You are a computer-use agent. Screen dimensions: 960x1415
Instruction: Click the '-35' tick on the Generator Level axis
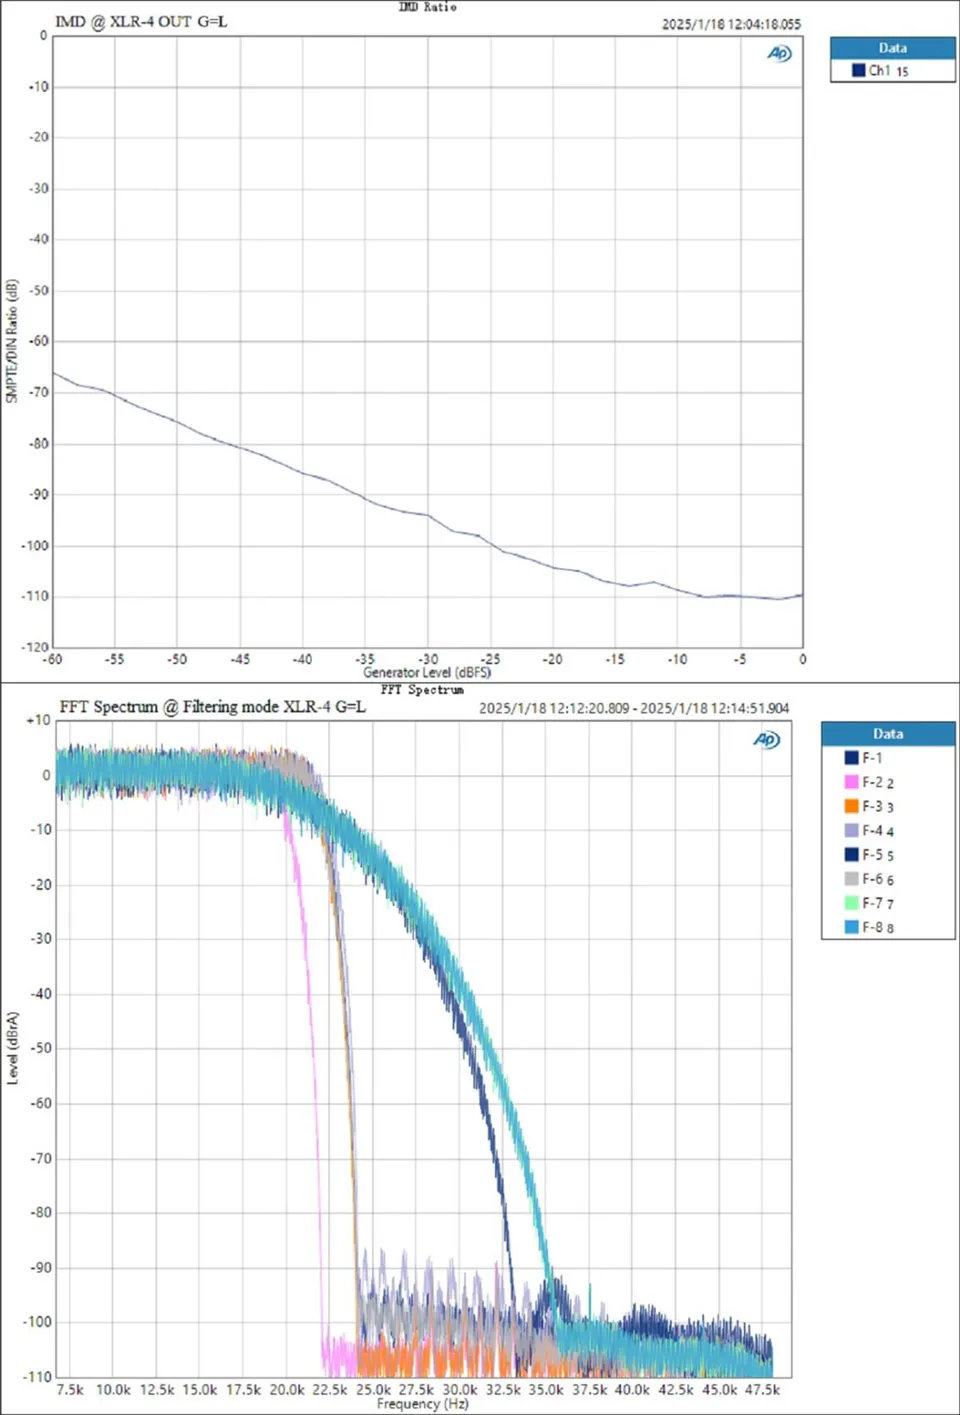point(365,659)
